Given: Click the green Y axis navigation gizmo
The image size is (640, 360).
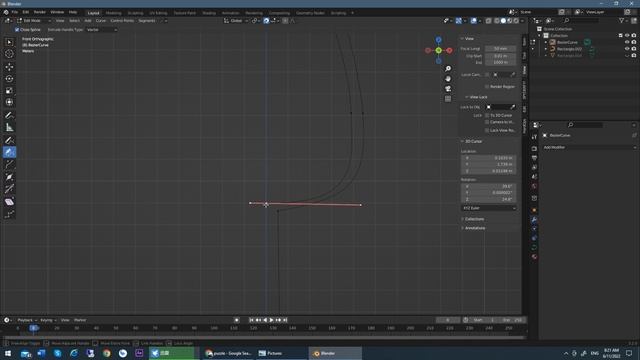Looking at the screenshot, I should [x=438, y=50].
